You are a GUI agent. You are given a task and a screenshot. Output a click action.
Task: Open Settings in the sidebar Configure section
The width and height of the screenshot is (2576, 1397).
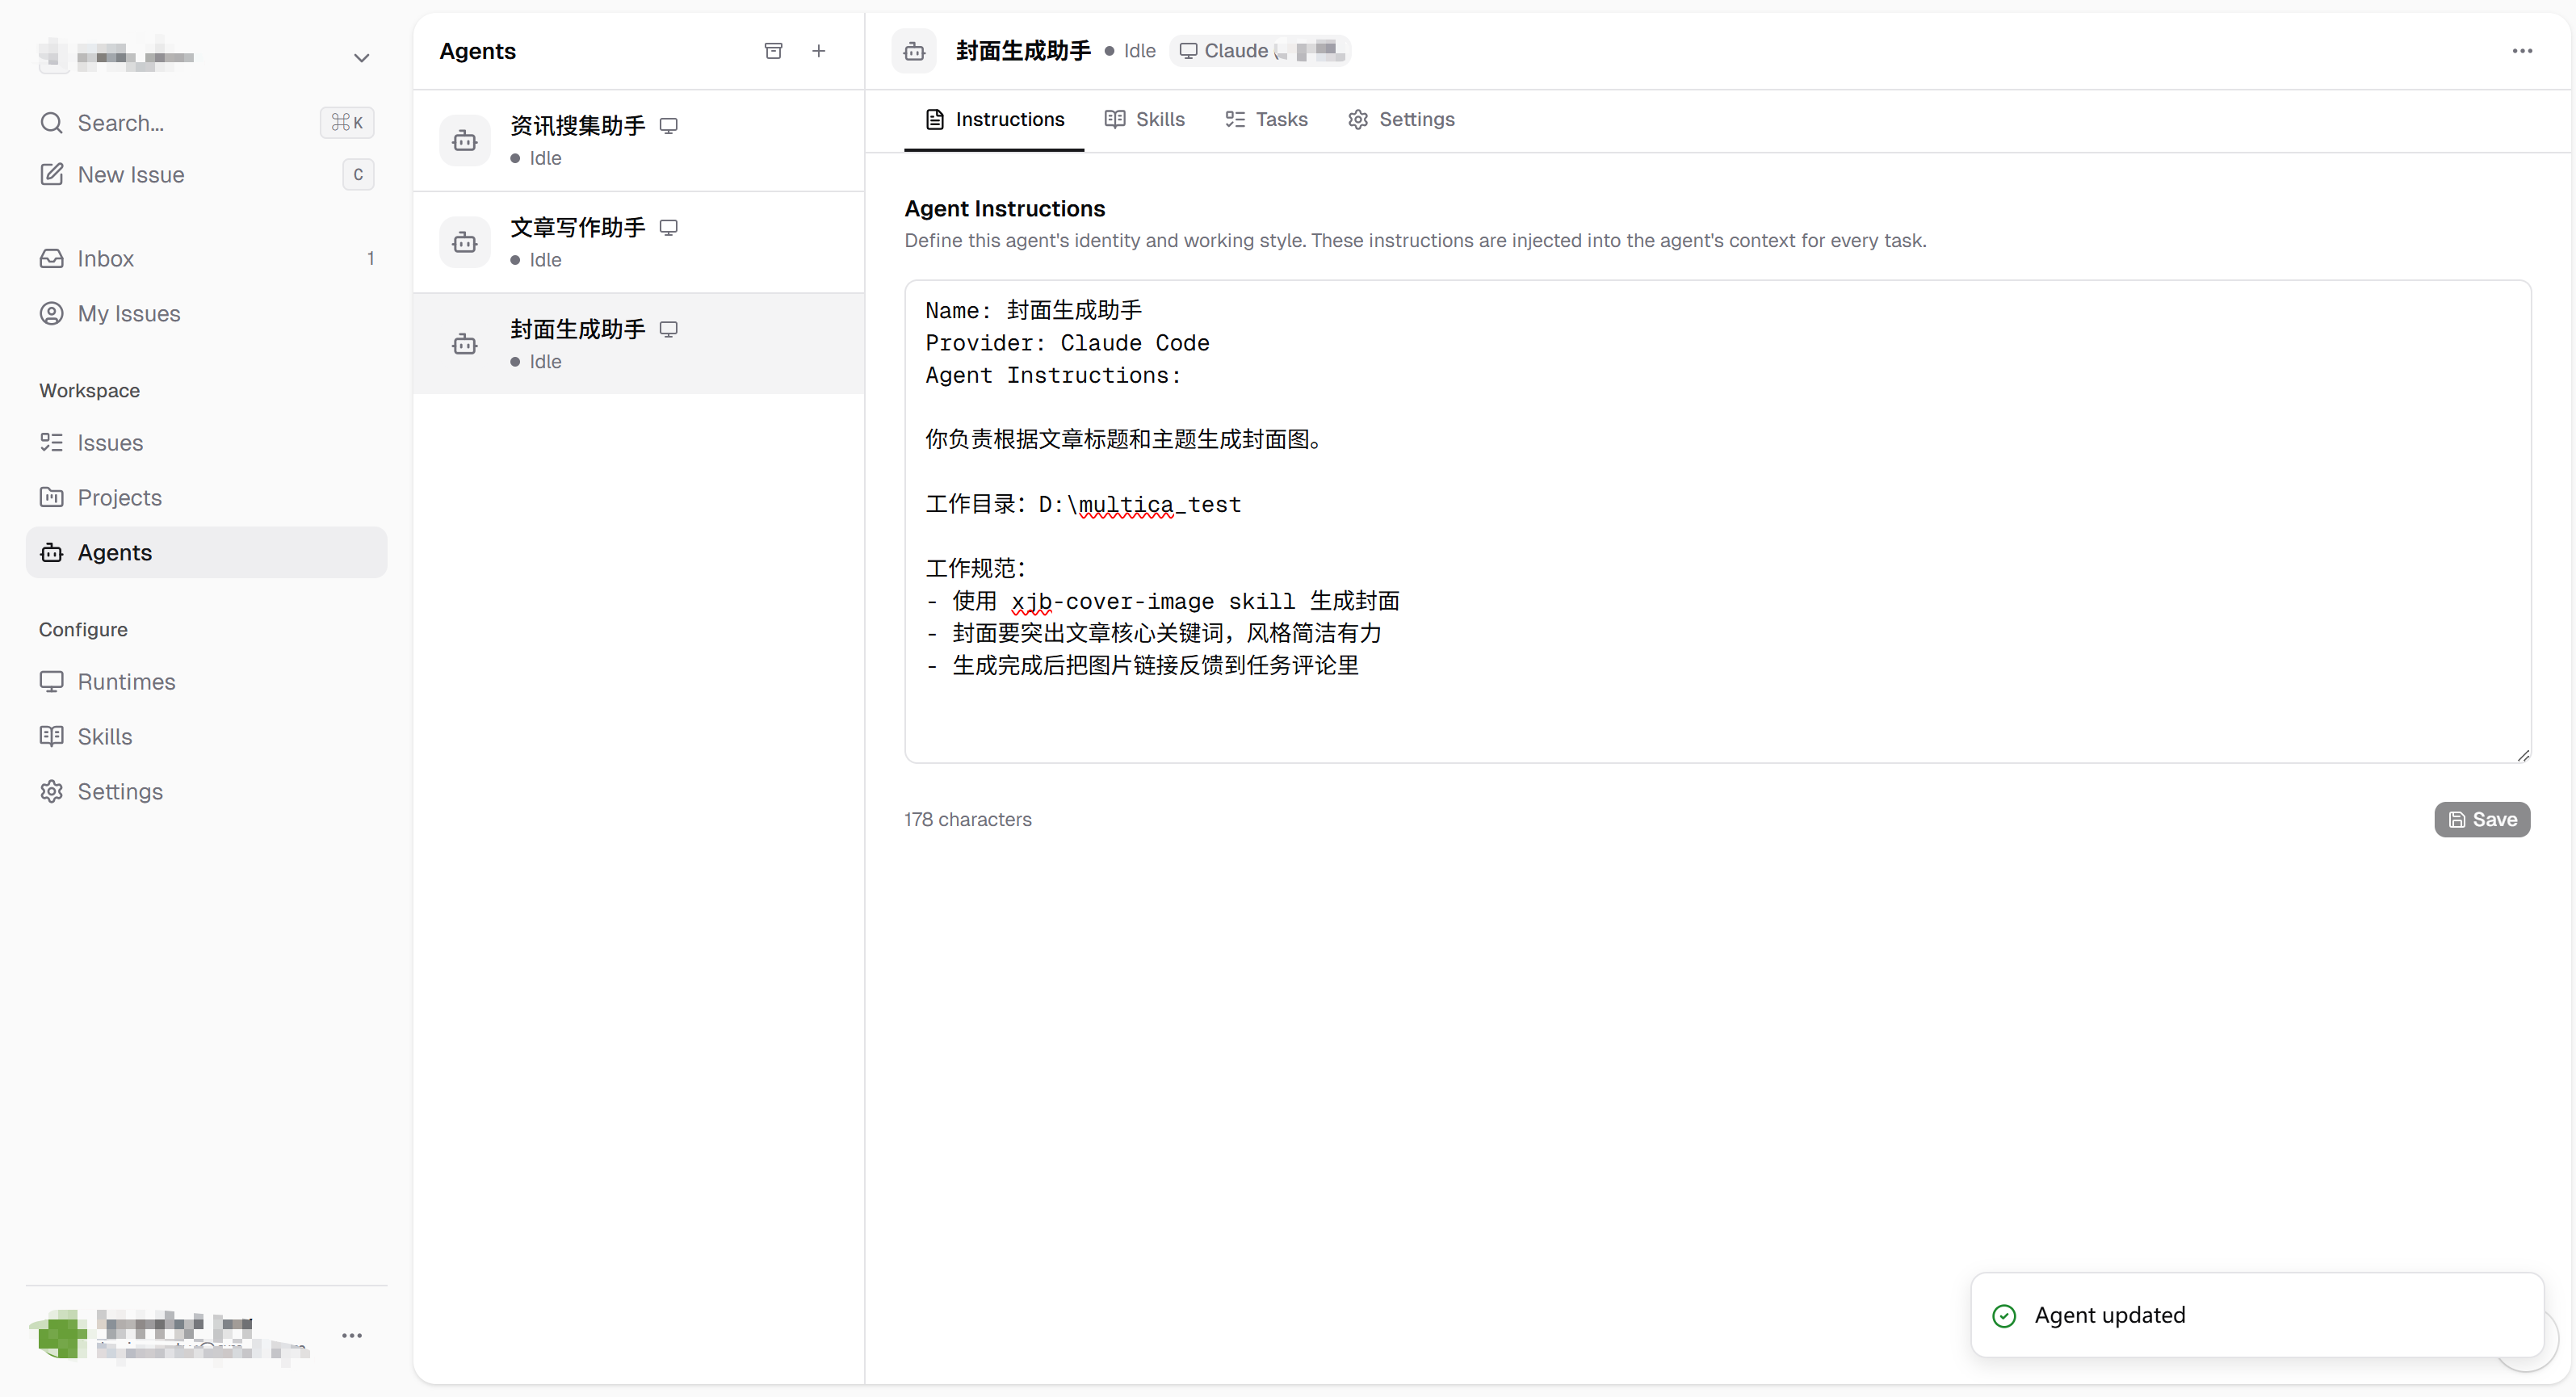tap(206, 792)
